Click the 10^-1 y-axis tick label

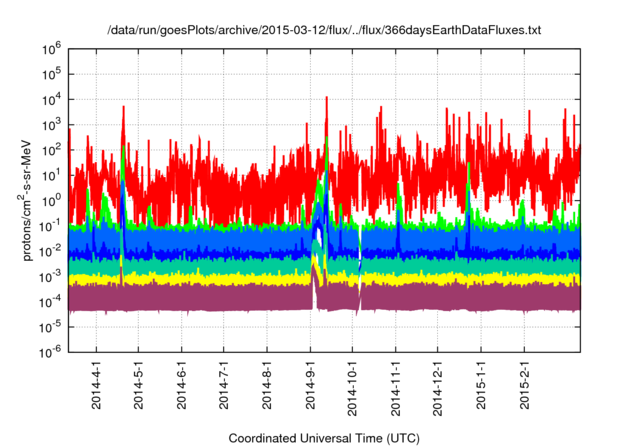click(50, 226)
